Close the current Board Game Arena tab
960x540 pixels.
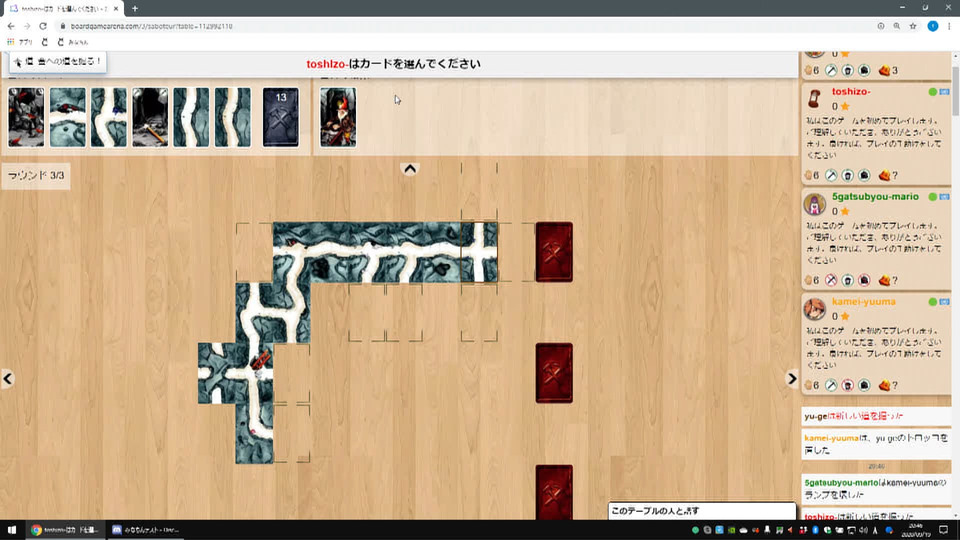pos(116,9)
